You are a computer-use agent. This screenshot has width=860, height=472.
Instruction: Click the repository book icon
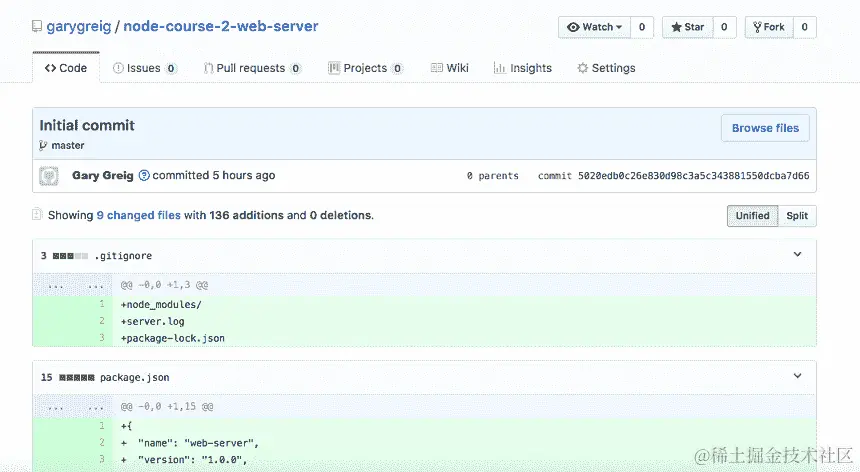[x=37, y=26]
